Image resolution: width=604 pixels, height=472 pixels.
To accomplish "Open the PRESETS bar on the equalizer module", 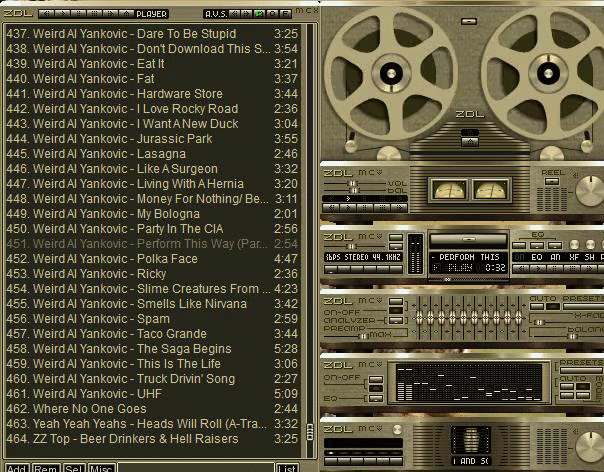I will 584,306.
